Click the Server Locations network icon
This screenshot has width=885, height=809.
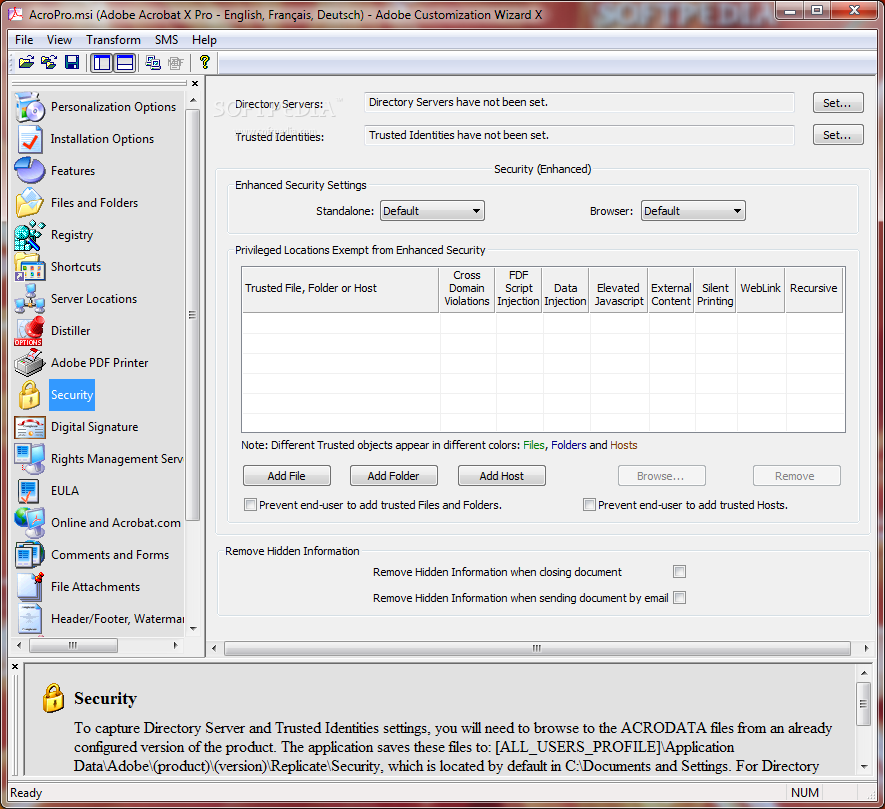click(x=29, y=299)
